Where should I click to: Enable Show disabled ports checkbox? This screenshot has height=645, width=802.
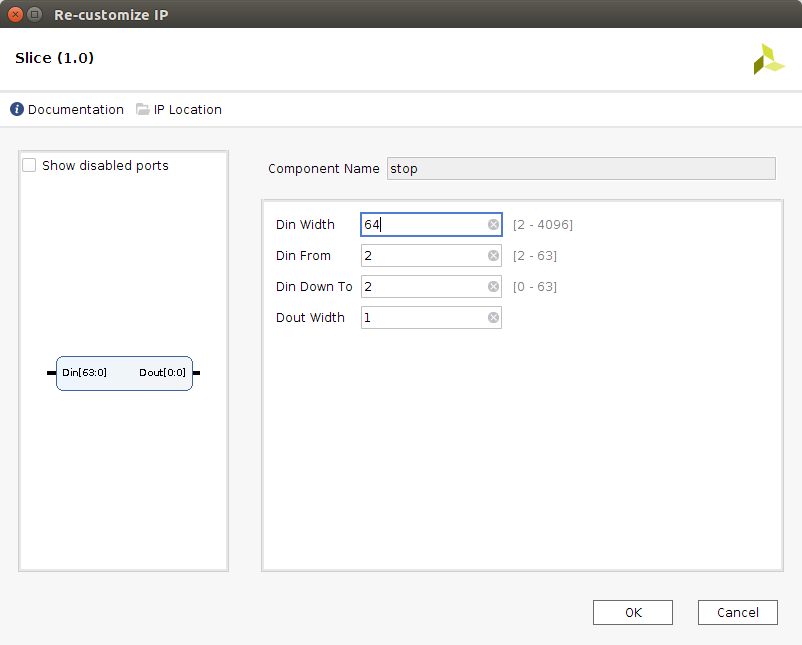(30, 166)
